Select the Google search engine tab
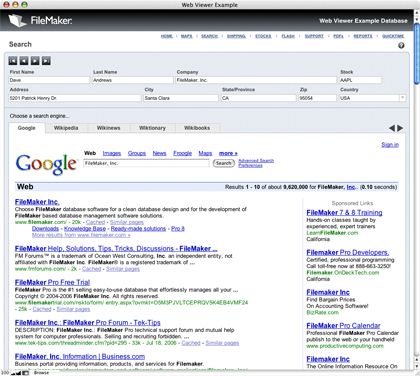The image size is (420, 376). (26, 128)
